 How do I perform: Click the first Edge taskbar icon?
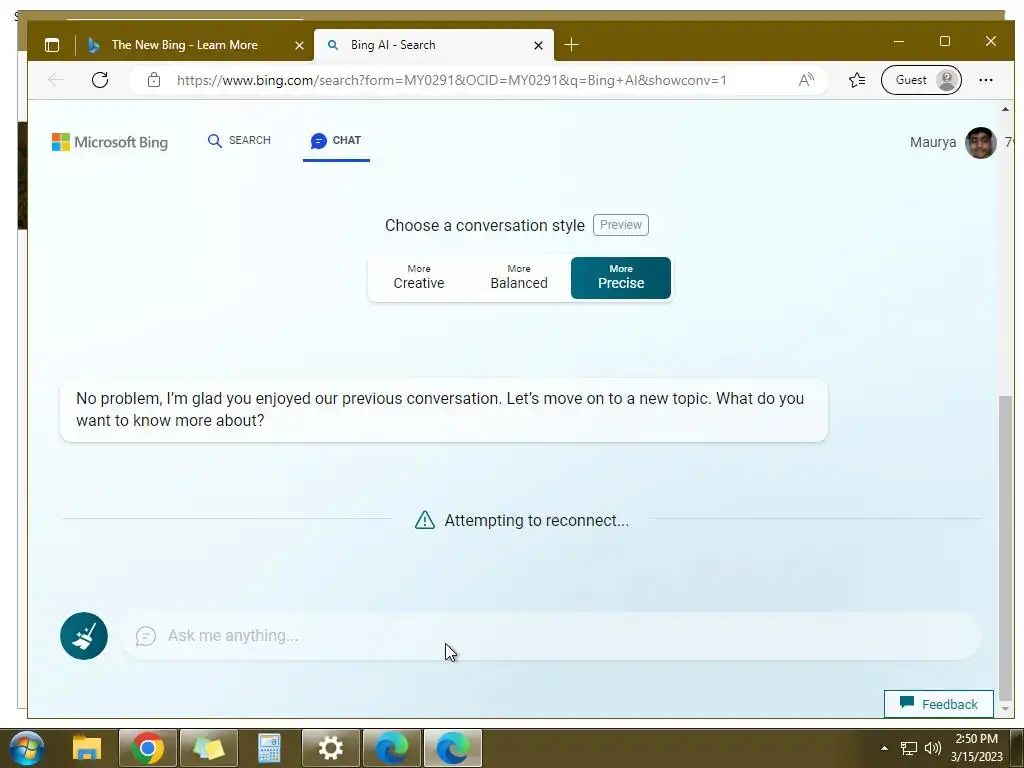point(392,748)
